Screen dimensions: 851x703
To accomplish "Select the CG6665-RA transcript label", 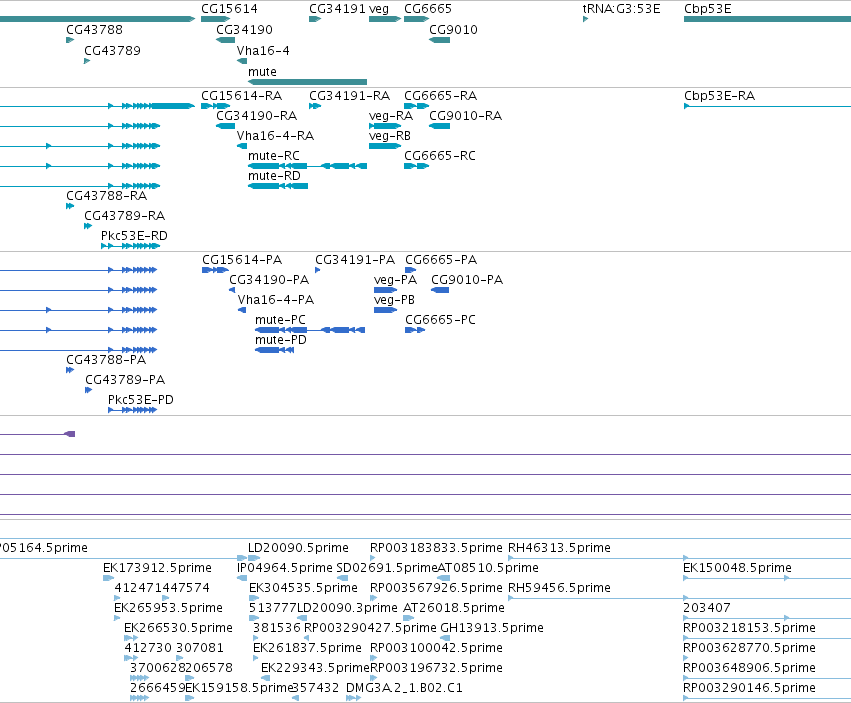I will click(x=441, y=96).
